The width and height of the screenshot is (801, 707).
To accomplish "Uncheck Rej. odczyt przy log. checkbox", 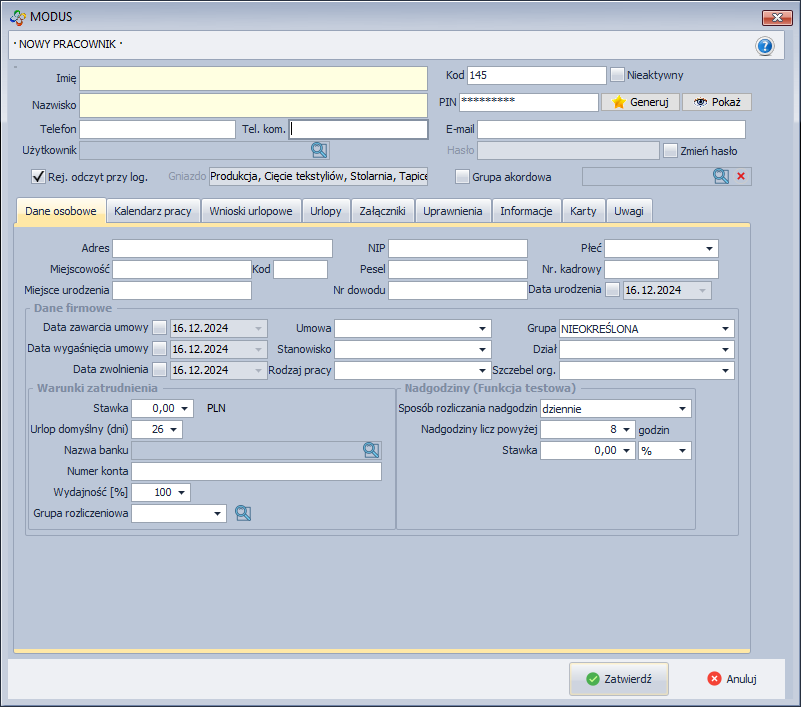I will point(39,177).
